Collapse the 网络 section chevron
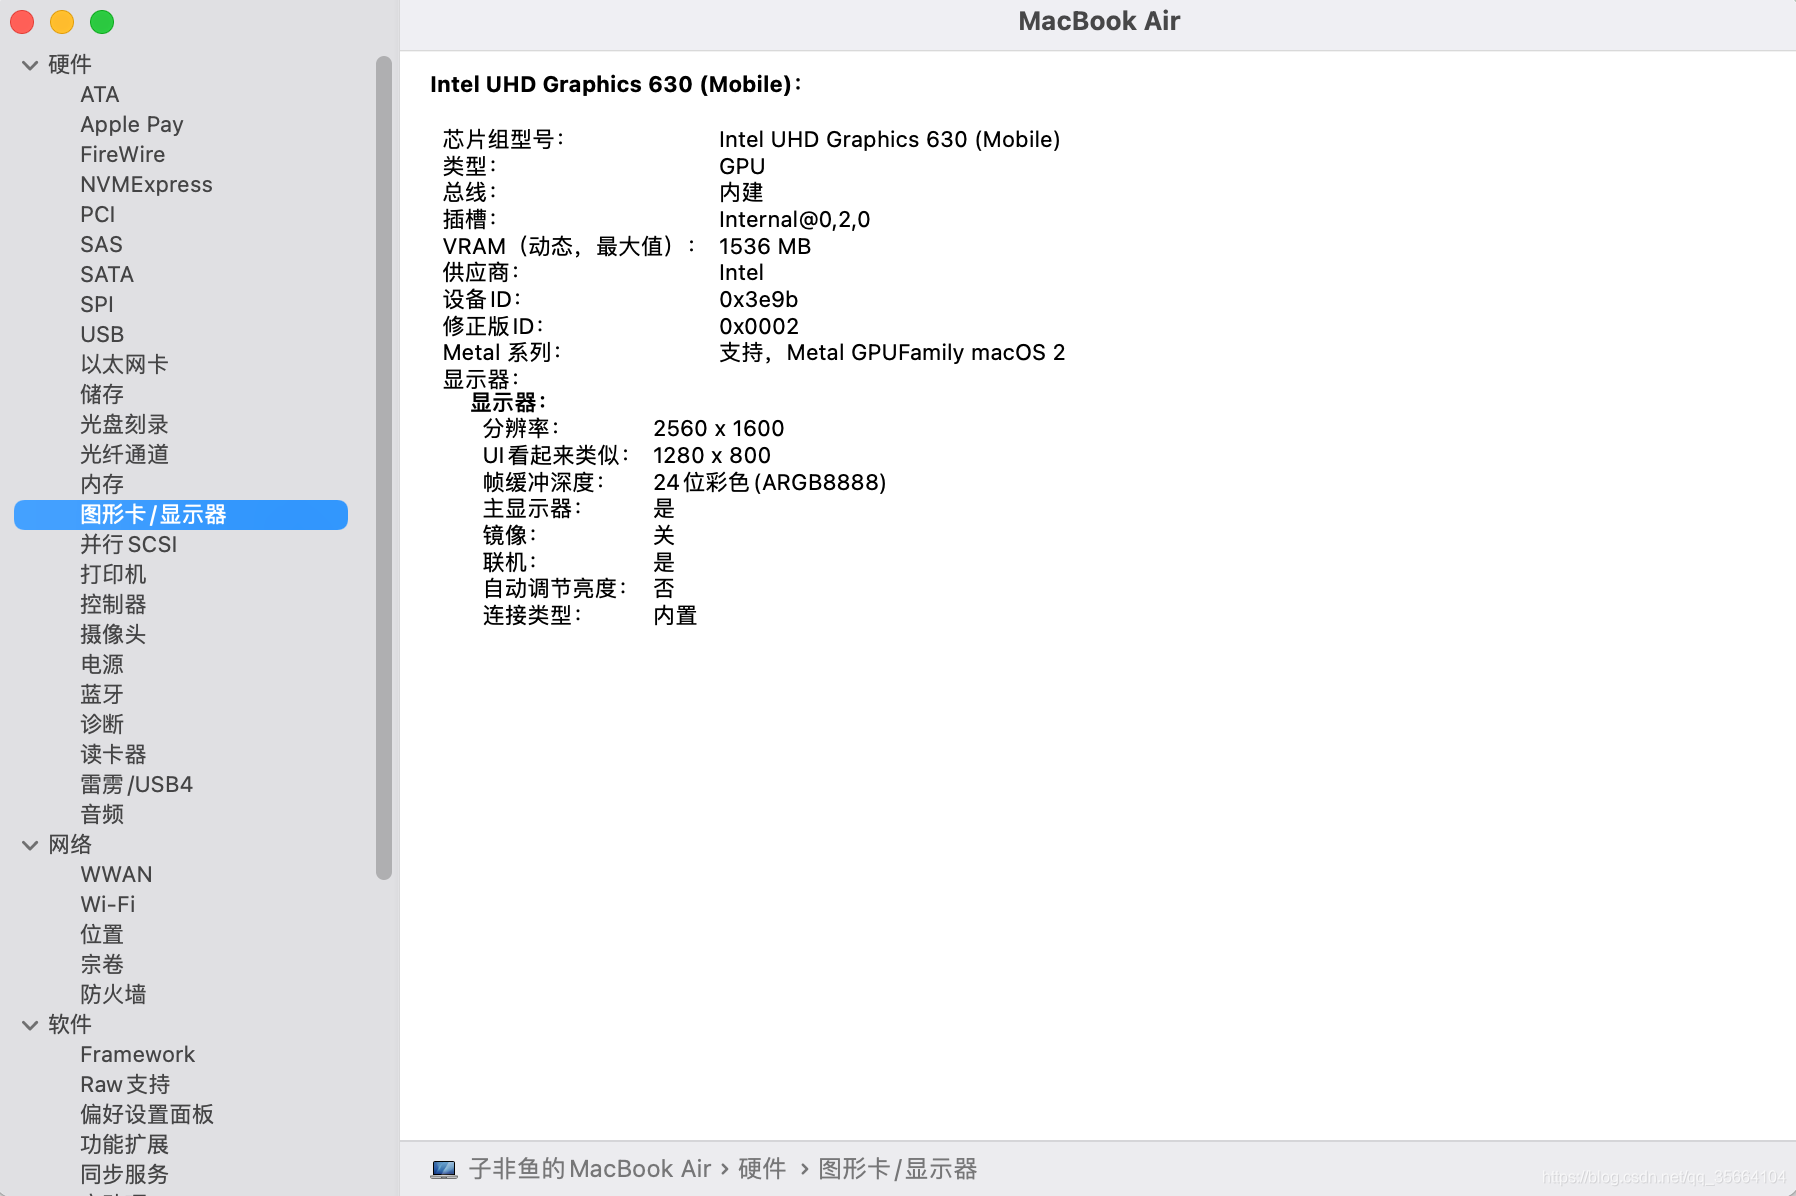This screenshot has height=1196, width=1796. click(x=30, y=845)
